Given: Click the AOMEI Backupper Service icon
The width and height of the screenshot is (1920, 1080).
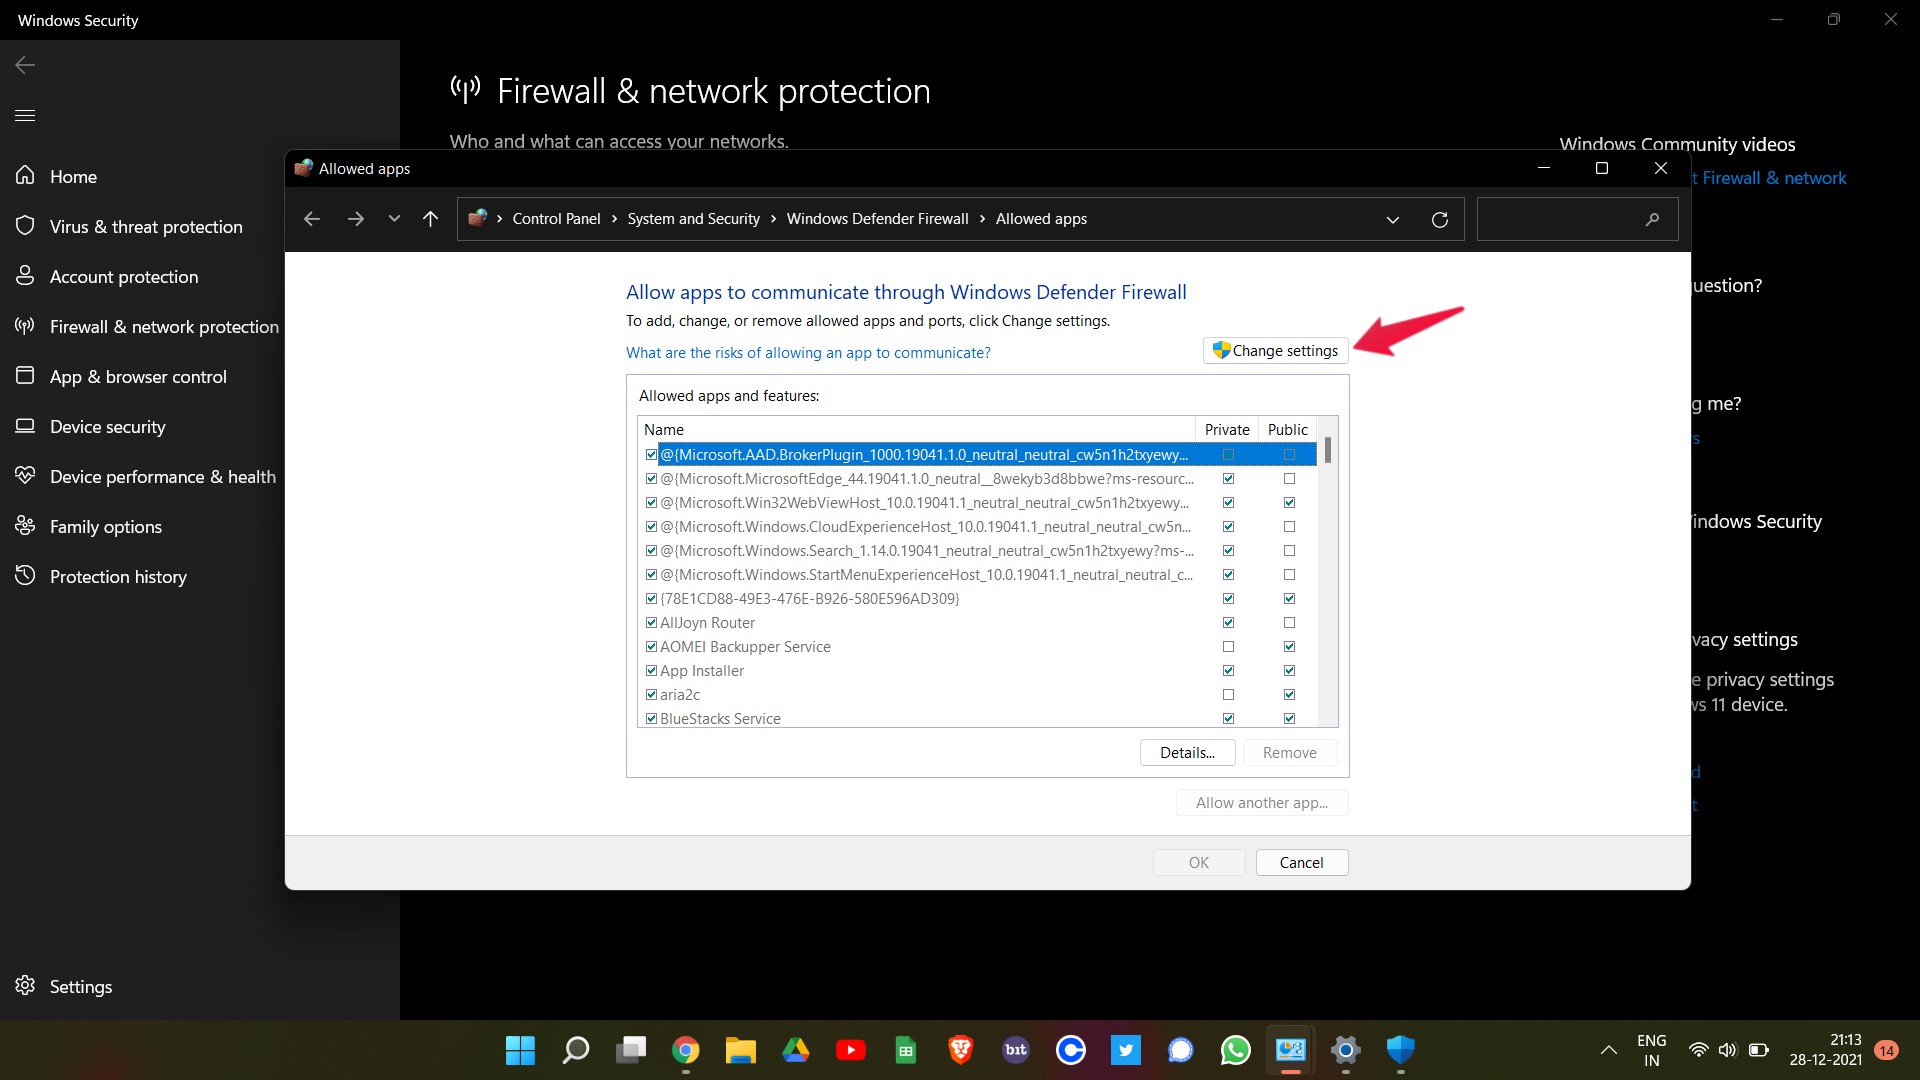Looking at the screenshot, I should tap(651, 646).
